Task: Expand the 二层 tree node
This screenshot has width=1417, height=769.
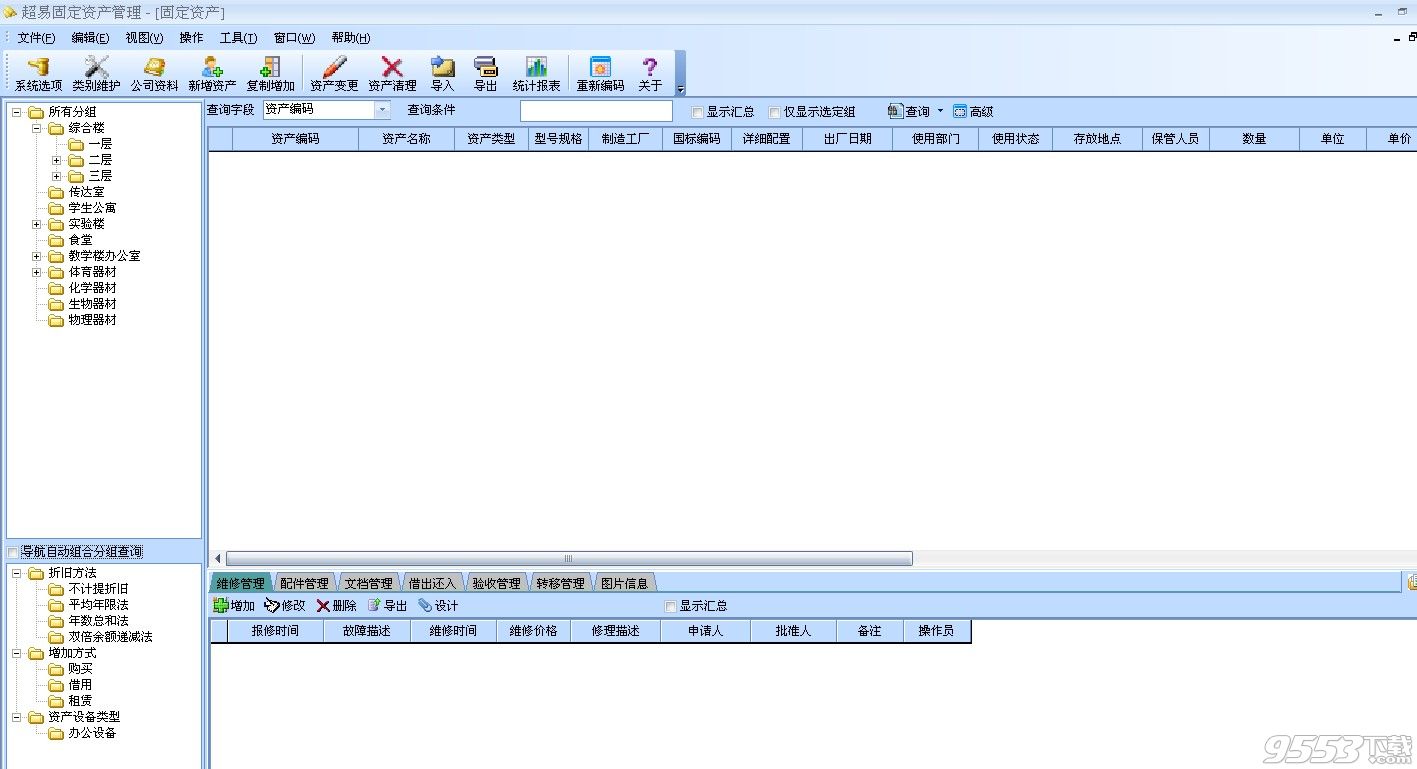Action: tap(57, 159)
